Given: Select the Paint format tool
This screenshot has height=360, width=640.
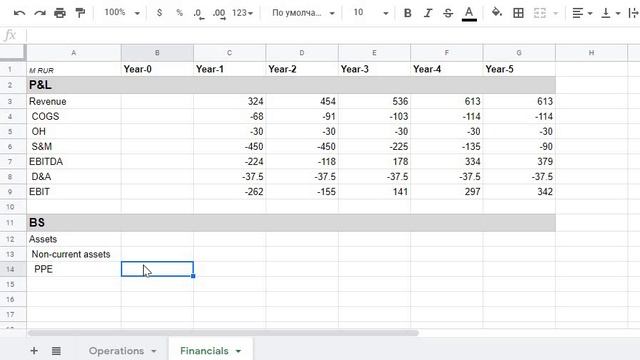Looking at the screenshot, I should (80, 13).
